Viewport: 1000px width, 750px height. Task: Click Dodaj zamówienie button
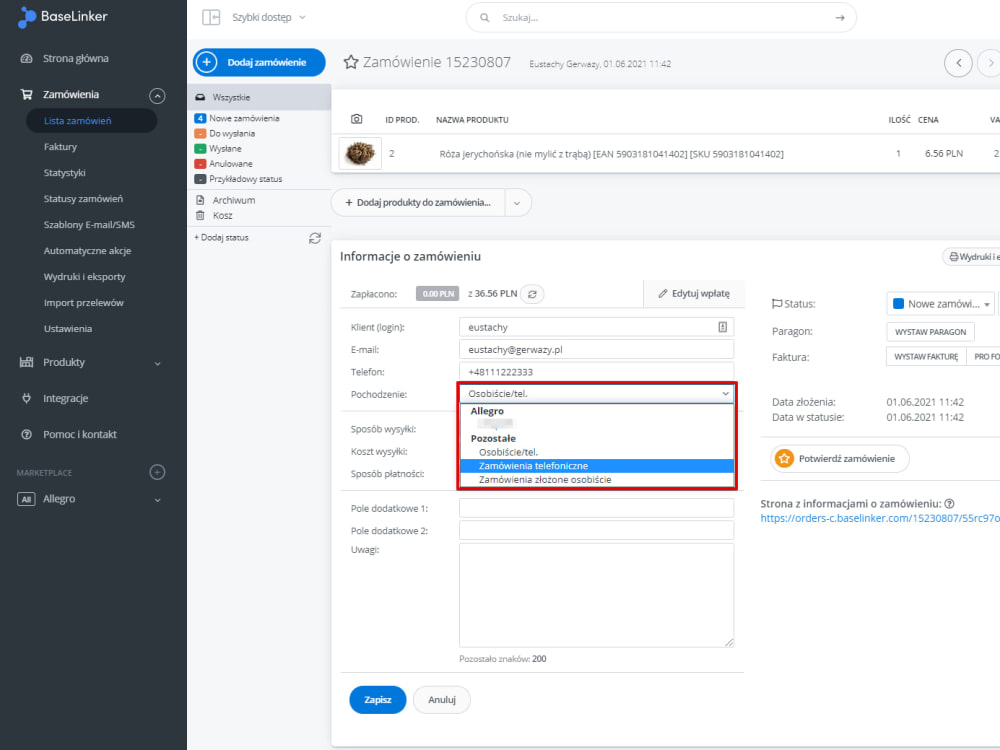click(259, 62)
